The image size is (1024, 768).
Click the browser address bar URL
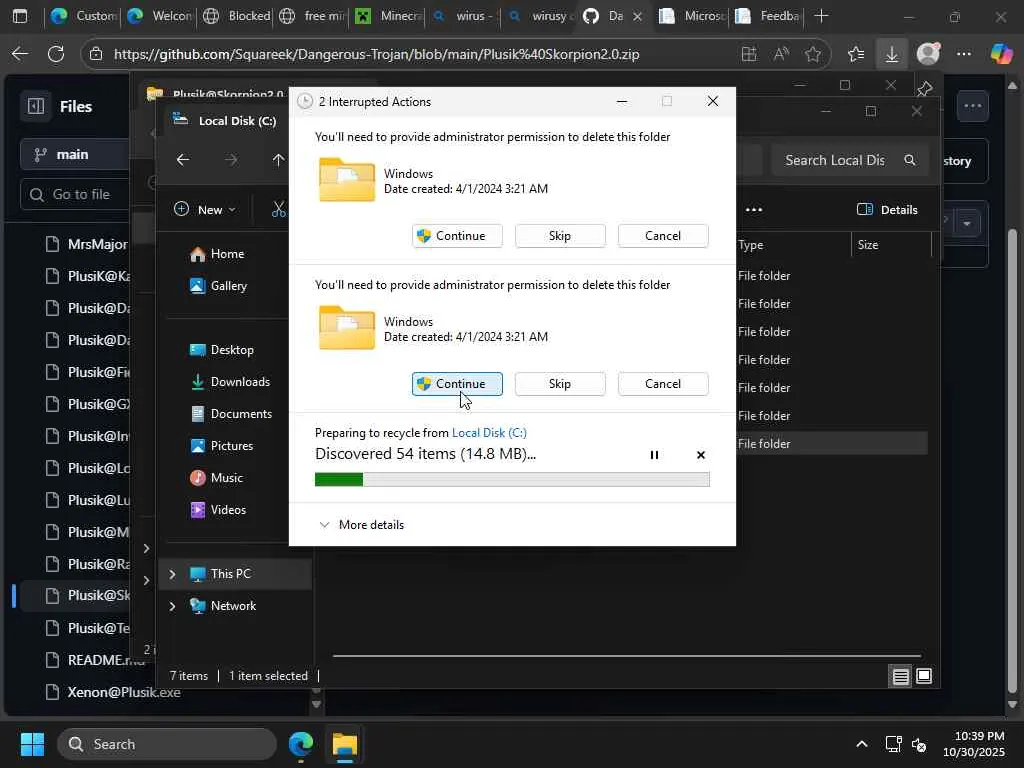(x=376, y=54)
